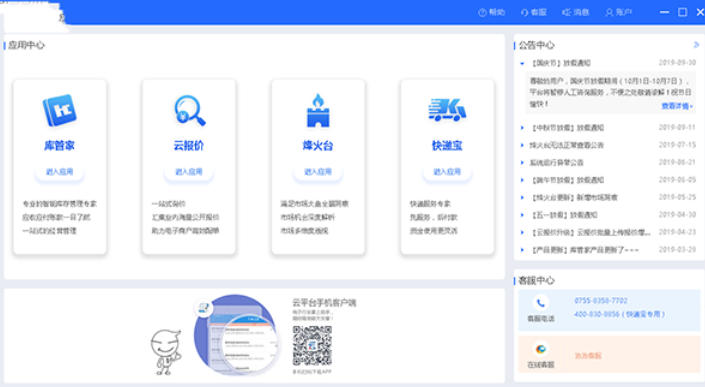Viewport: 705px width, 387px height.
Task: Open 帮助 help in title bar
Action: [x=491, y=12]
